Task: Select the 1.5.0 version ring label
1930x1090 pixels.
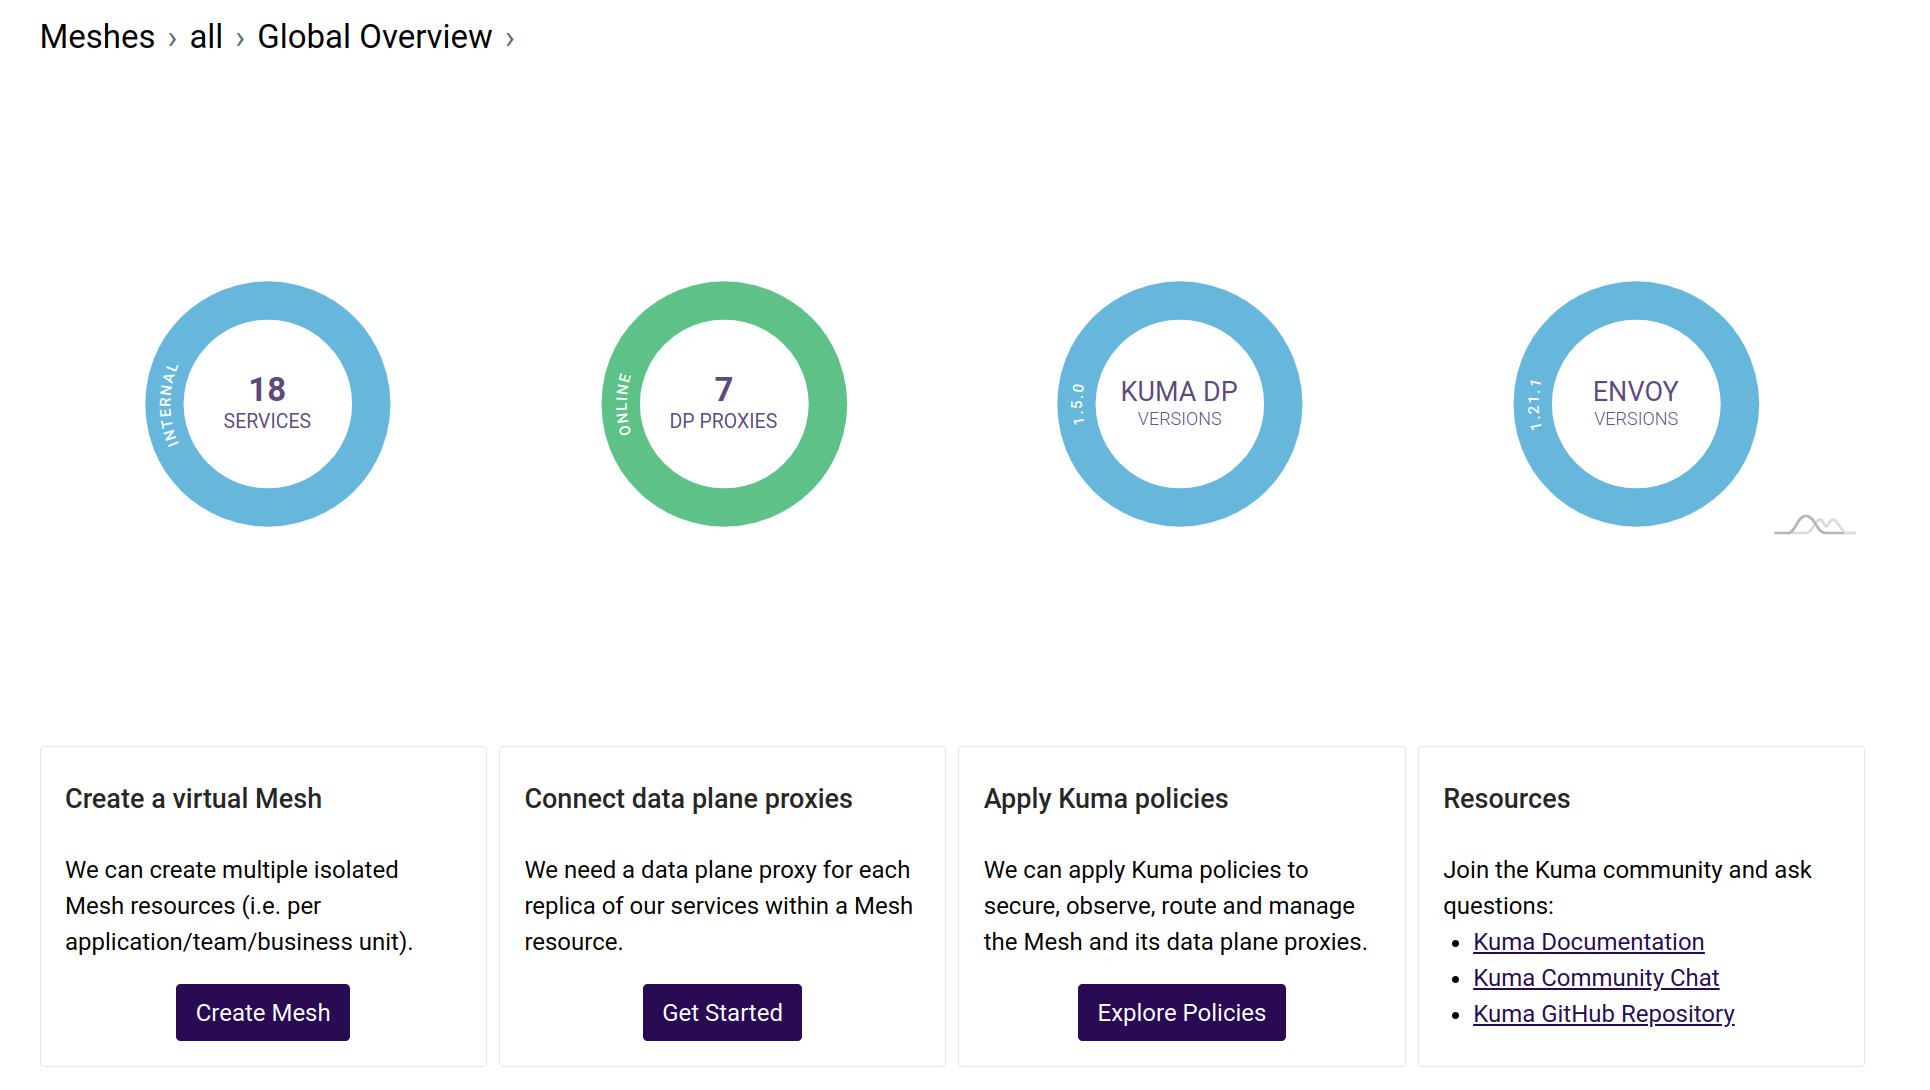Action: 1078,404
